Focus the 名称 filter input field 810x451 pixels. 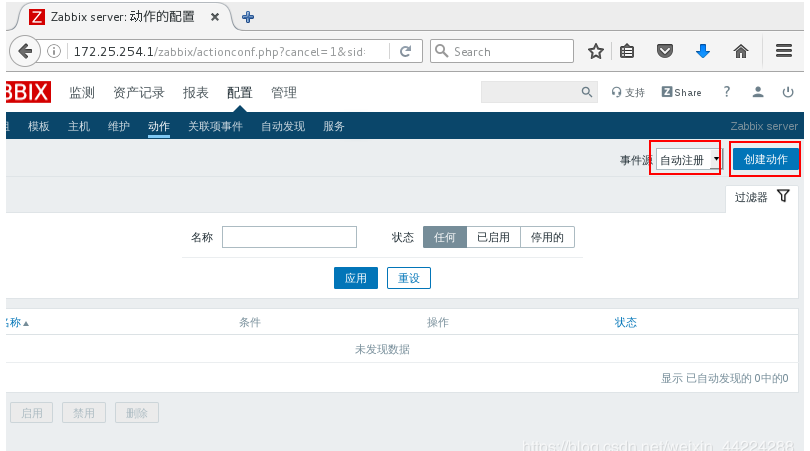(x=289, y=237)
